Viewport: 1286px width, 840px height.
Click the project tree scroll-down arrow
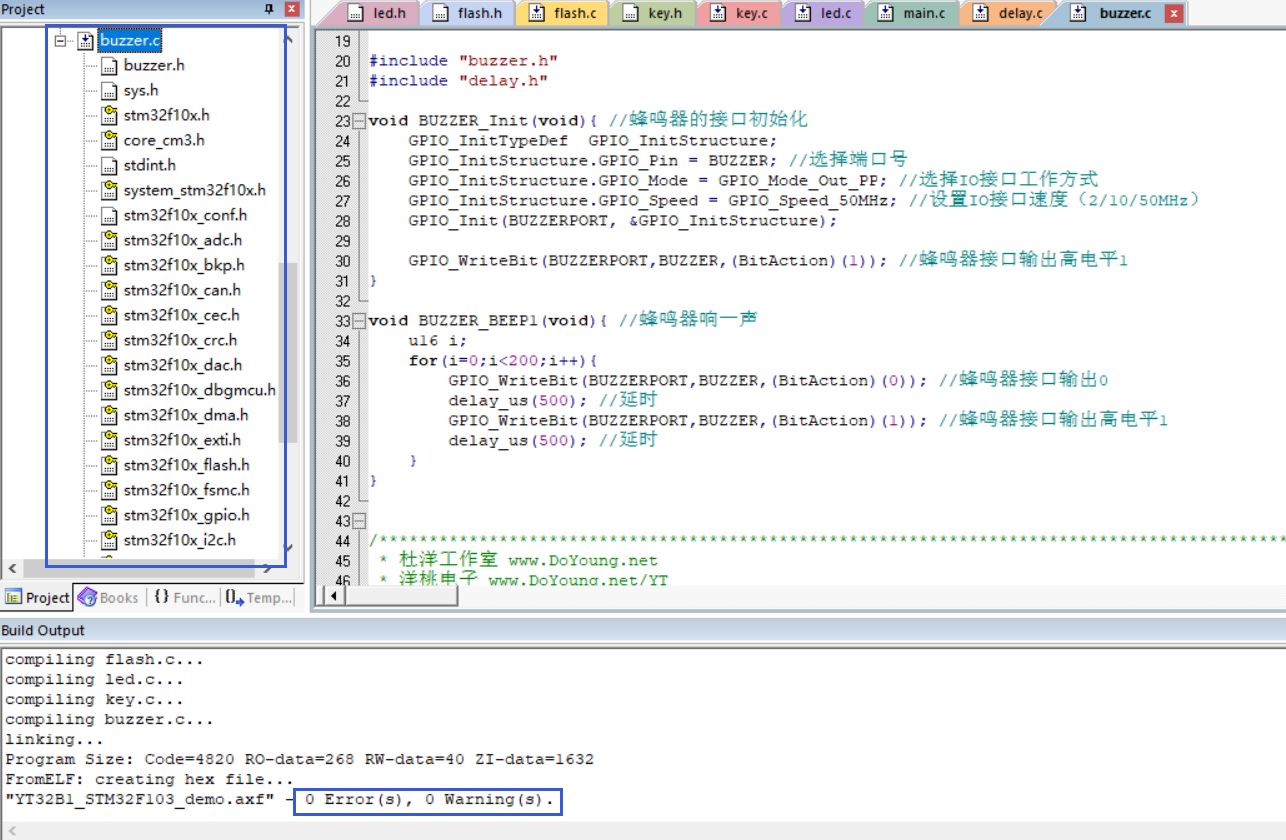(289, 548)
